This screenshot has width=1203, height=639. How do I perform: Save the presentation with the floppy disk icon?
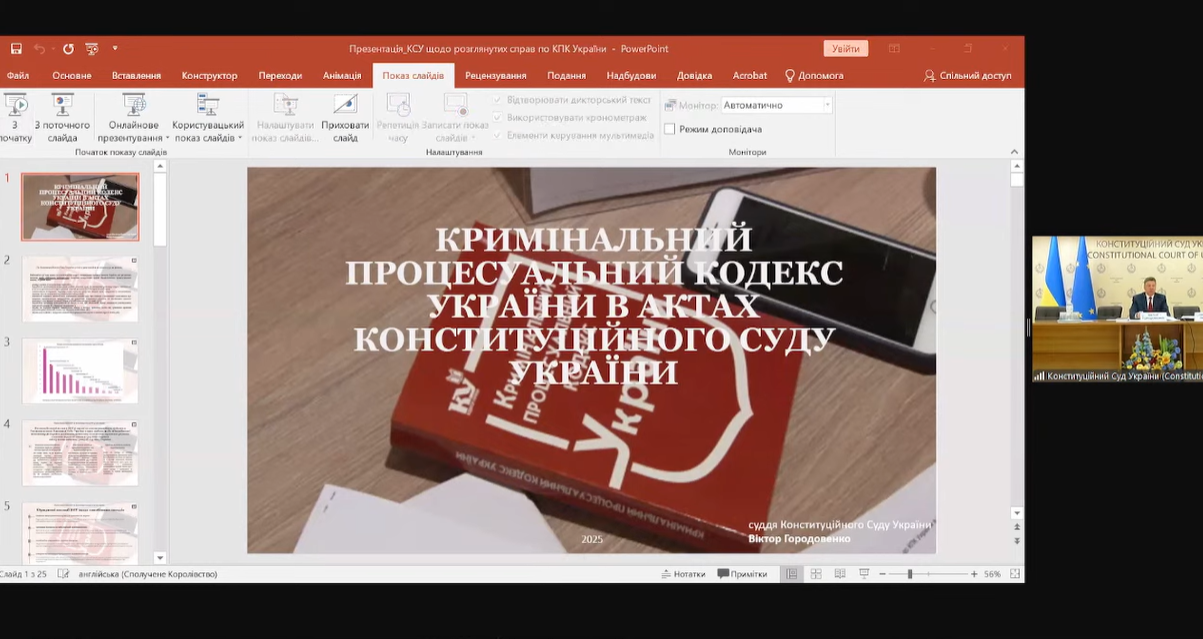tap(16, 48)
